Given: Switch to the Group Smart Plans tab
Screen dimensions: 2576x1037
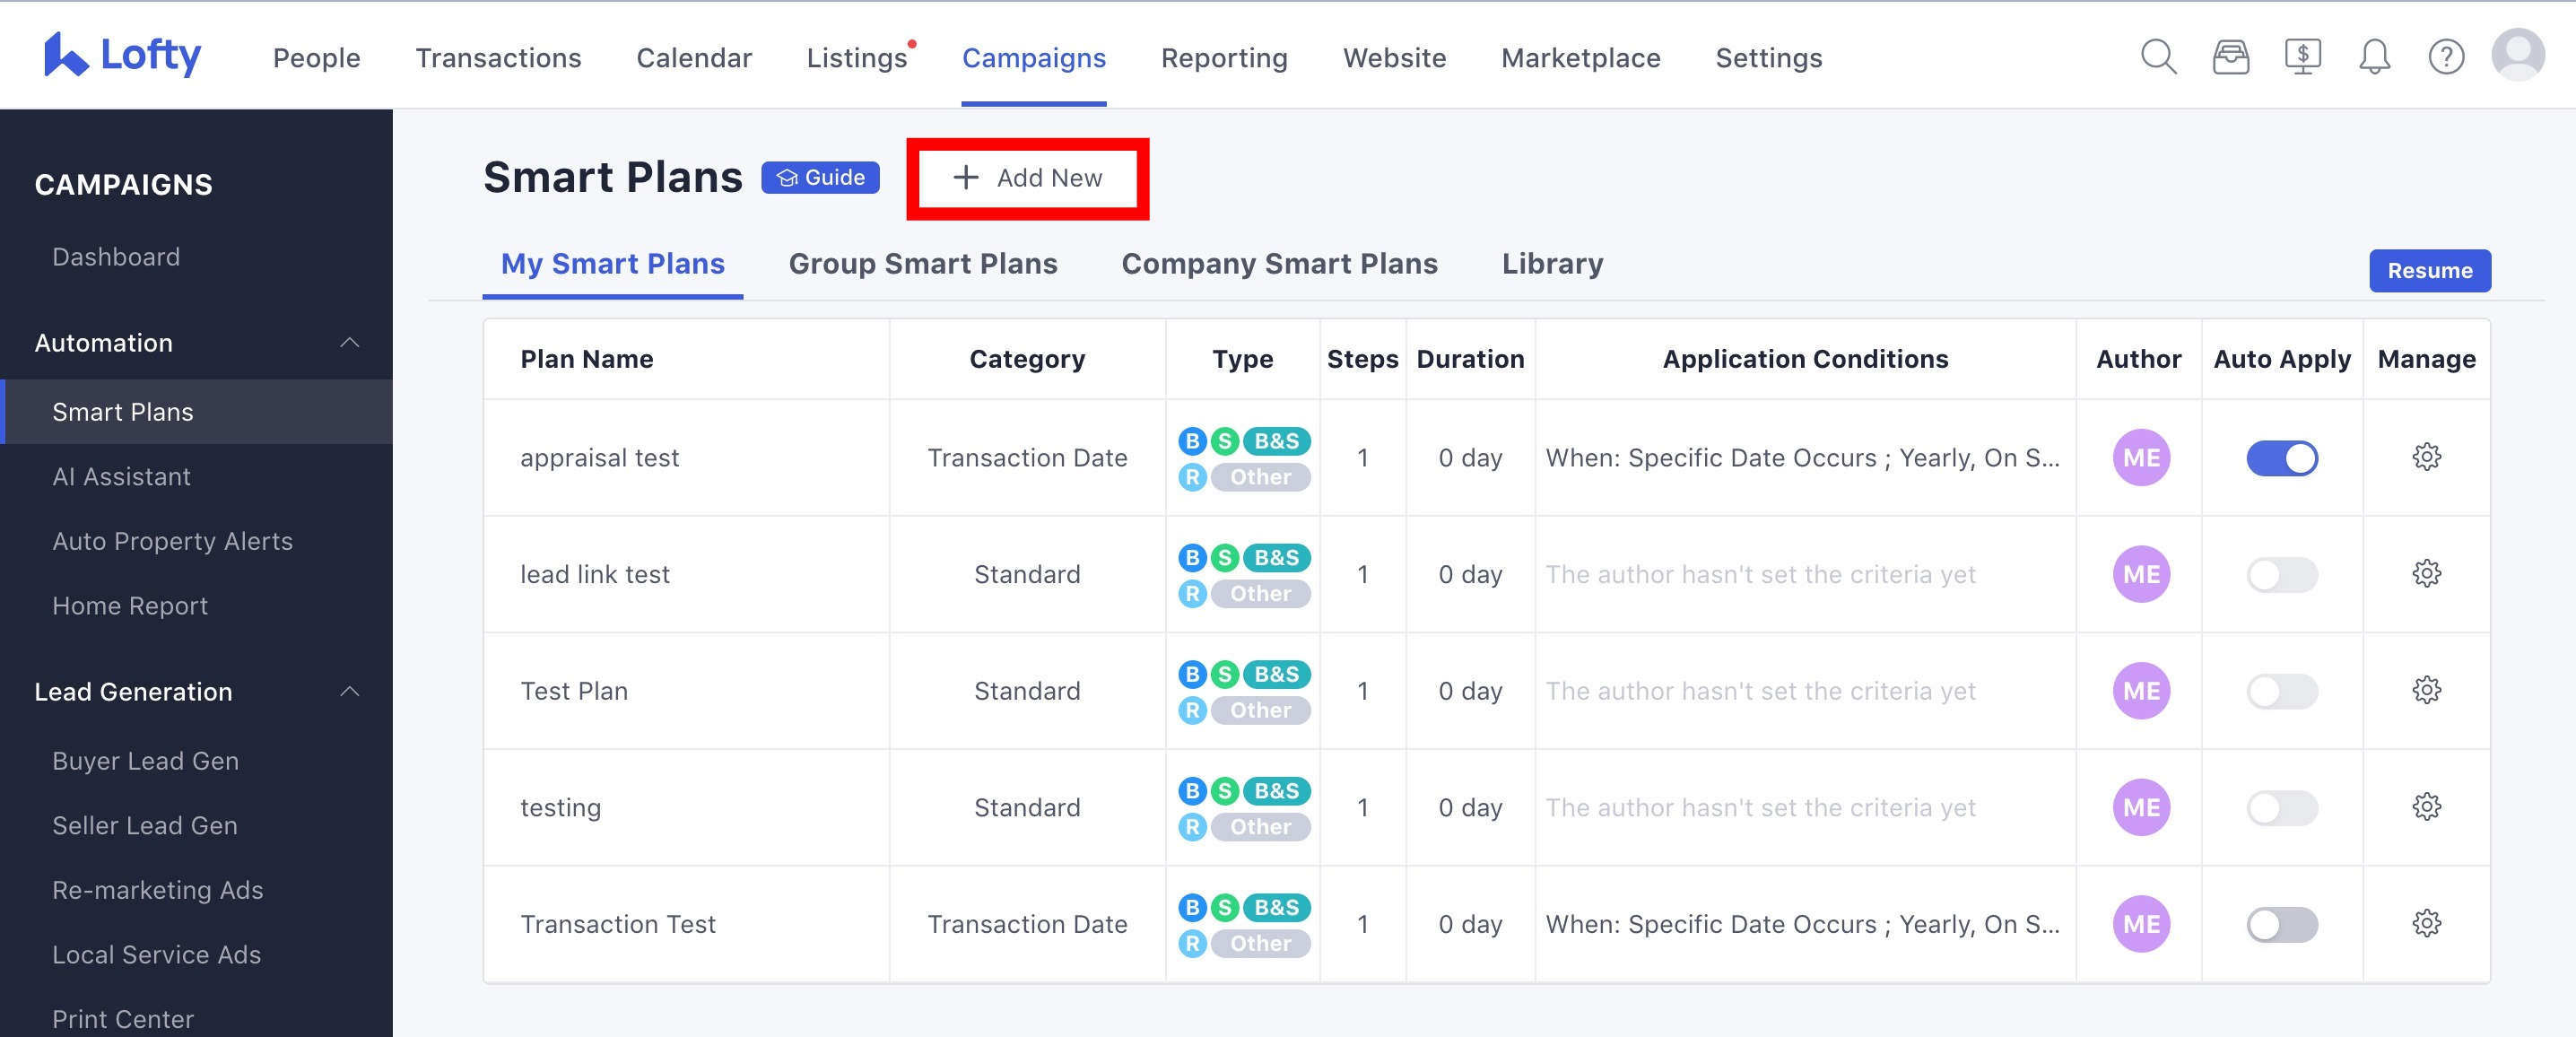Looking at the screenshot, I should (x=923, y=263).
